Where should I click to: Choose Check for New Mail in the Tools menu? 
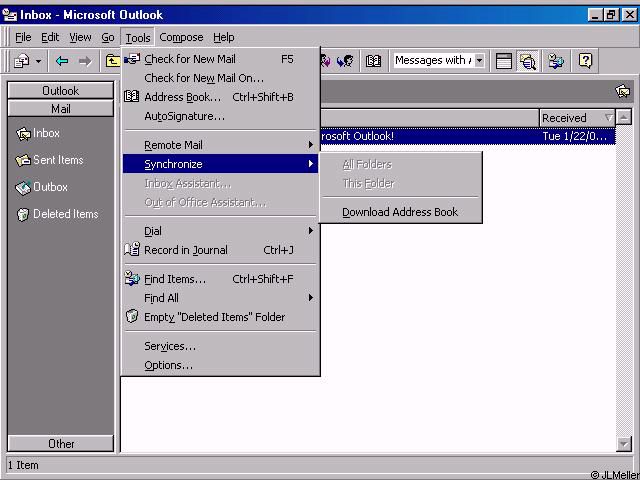click(x=220, y=59)
